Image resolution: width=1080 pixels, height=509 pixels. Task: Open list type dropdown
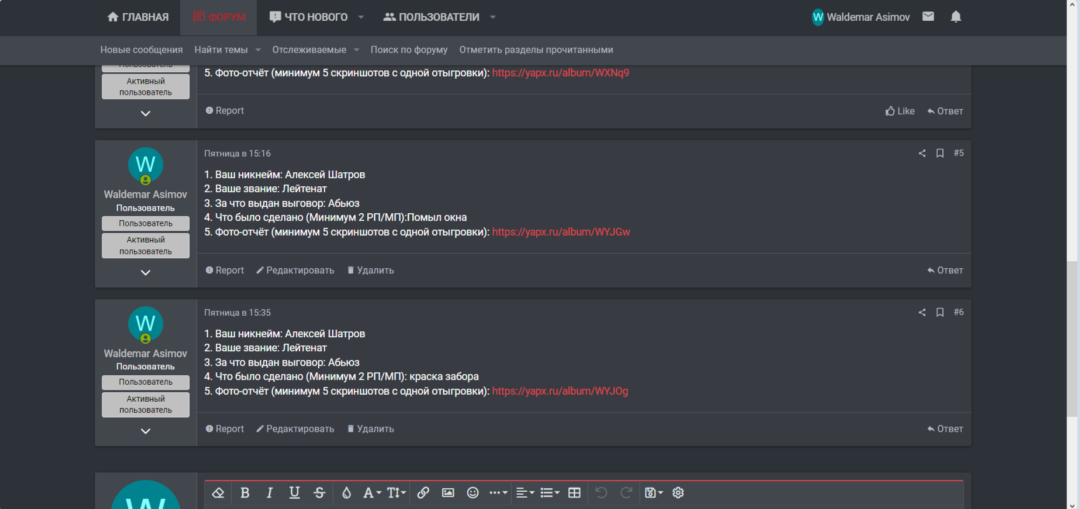[550, 492]
